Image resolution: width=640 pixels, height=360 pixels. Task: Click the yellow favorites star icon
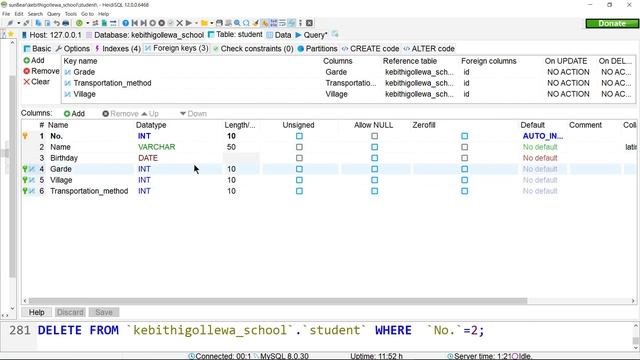(x=11, y=35)
